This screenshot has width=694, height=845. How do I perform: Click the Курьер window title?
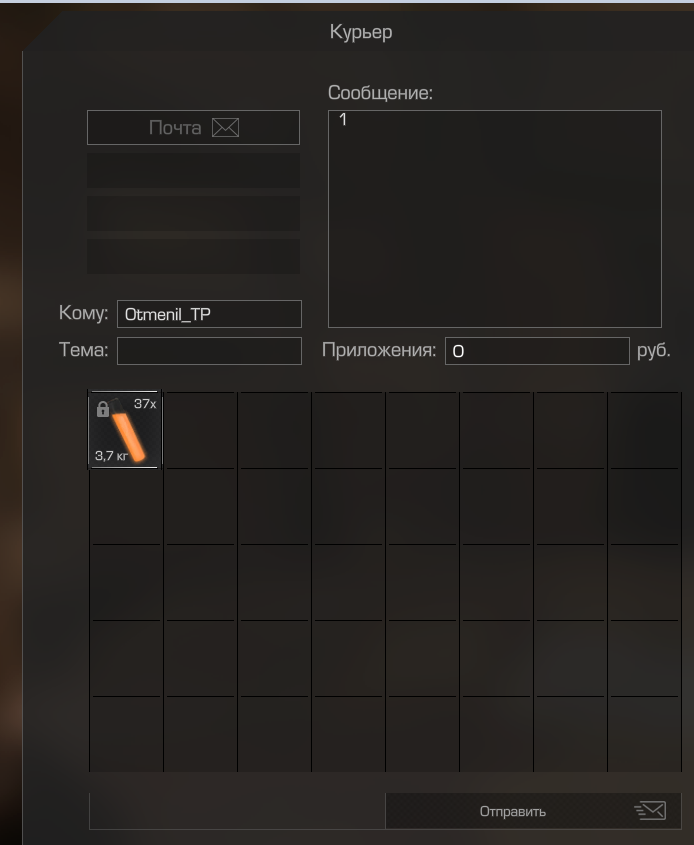point(361,32)
